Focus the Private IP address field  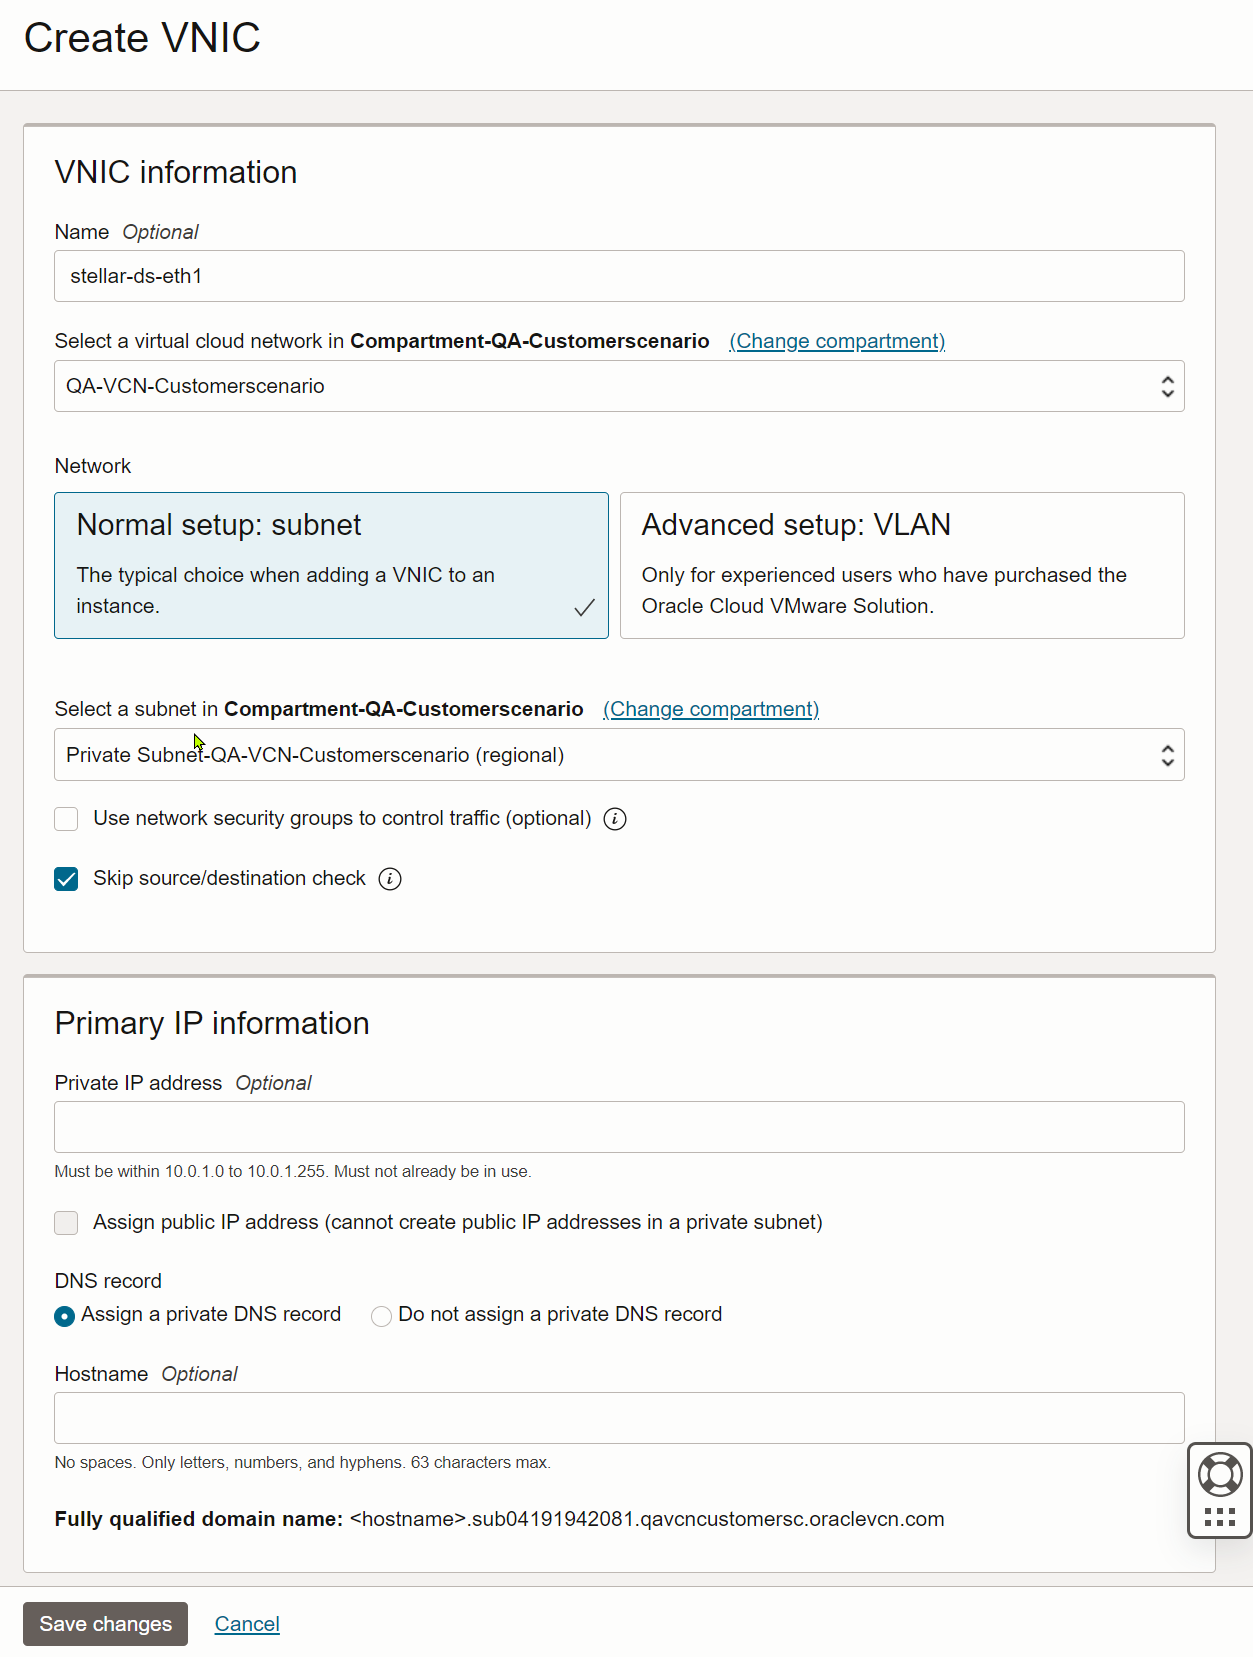619,1127
